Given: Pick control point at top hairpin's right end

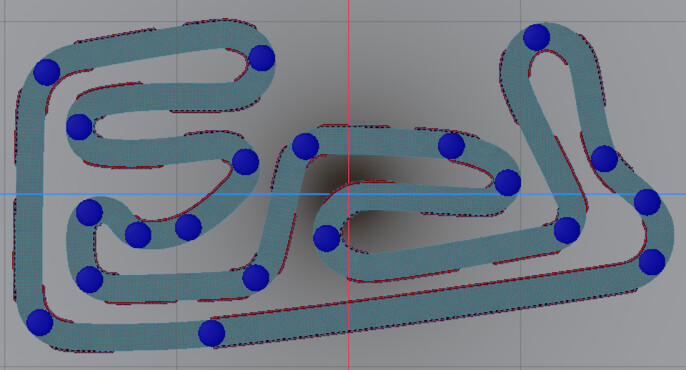Looking at the screenshot, I should pyautogui.click(x=262, y=58).
